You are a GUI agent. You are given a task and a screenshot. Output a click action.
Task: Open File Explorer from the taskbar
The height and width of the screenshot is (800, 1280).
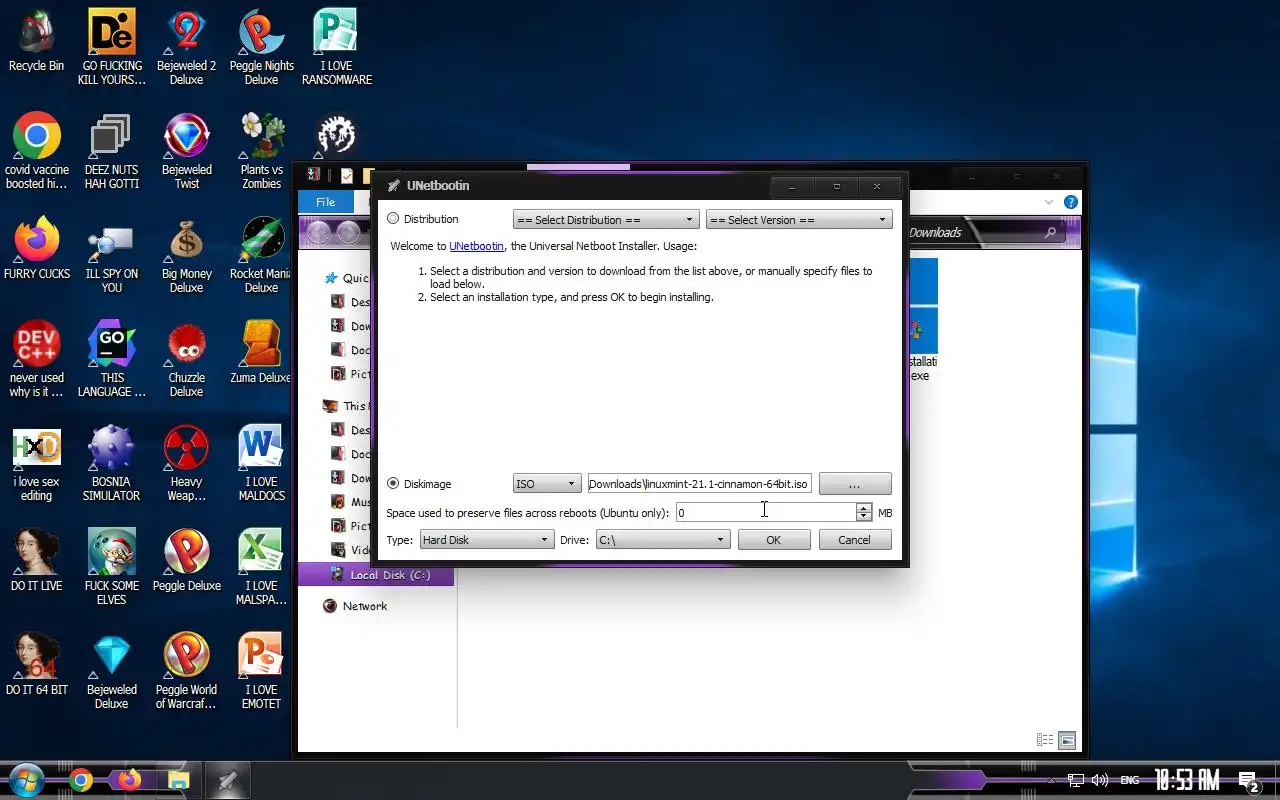(x=178, y=780)
